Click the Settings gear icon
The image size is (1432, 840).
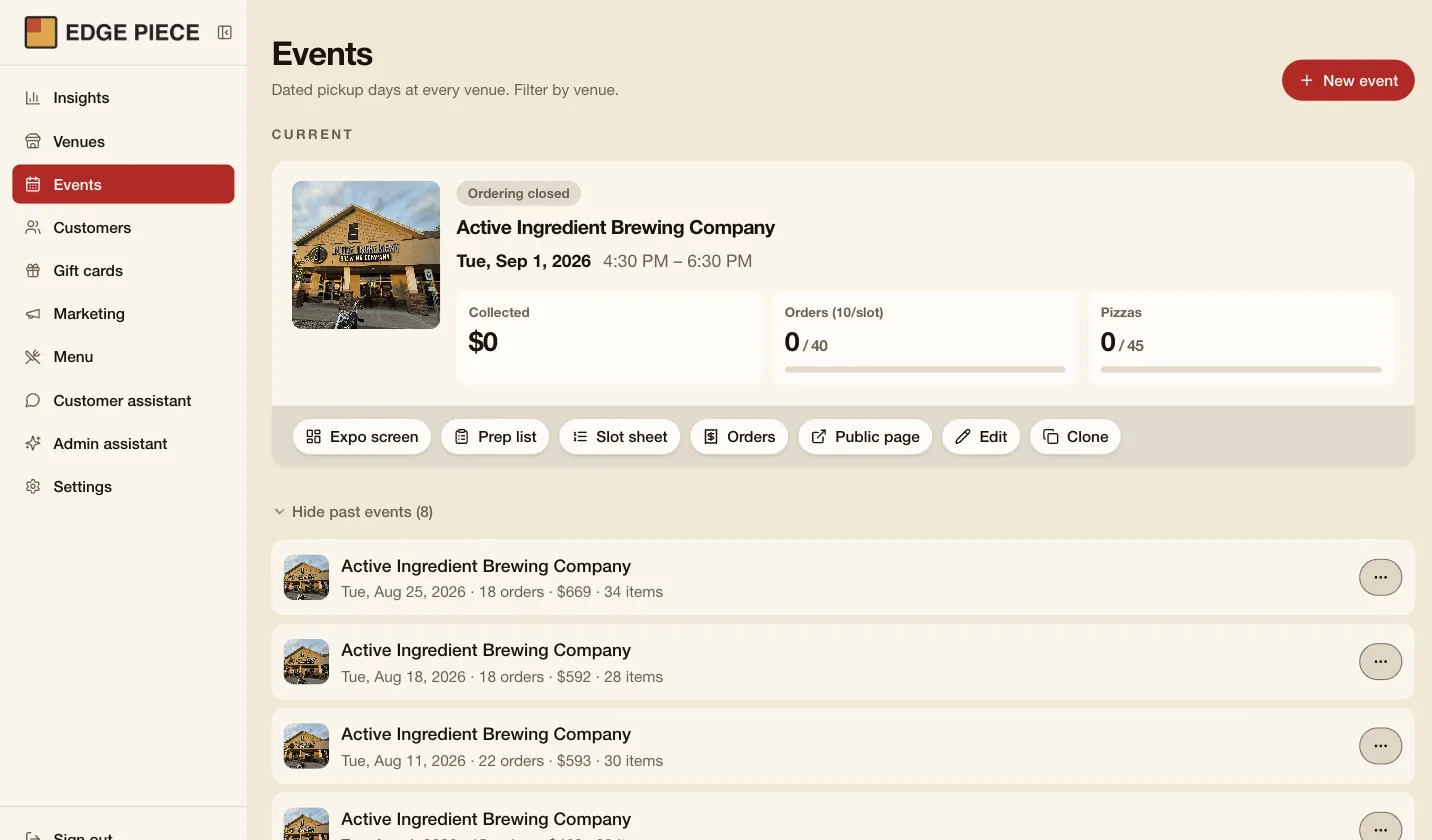coord(33,486)
